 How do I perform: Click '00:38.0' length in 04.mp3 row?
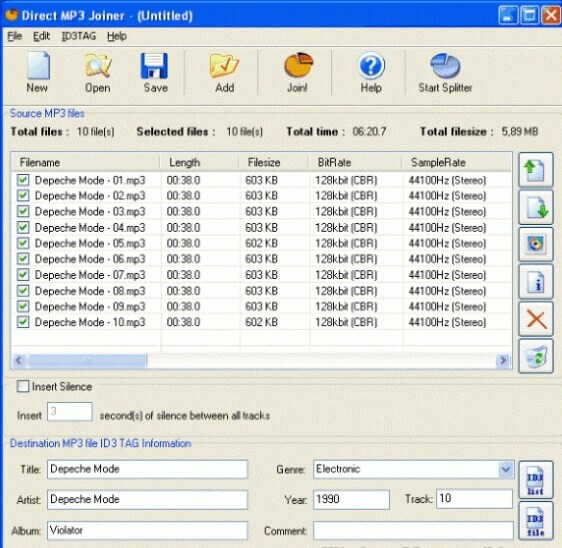point(183,227)
